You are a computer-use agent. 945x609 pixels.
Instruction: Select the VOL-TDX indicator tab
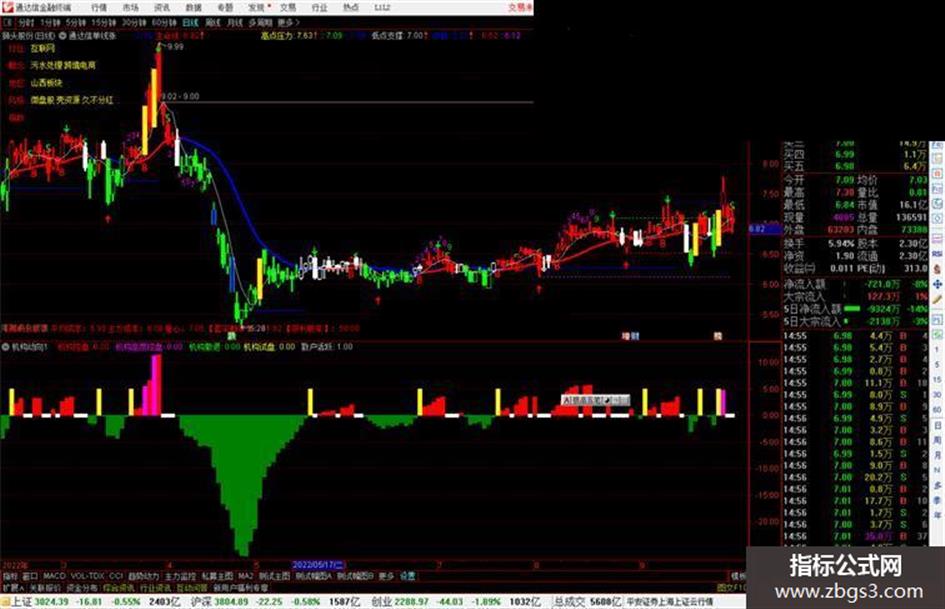pos(87,576)
